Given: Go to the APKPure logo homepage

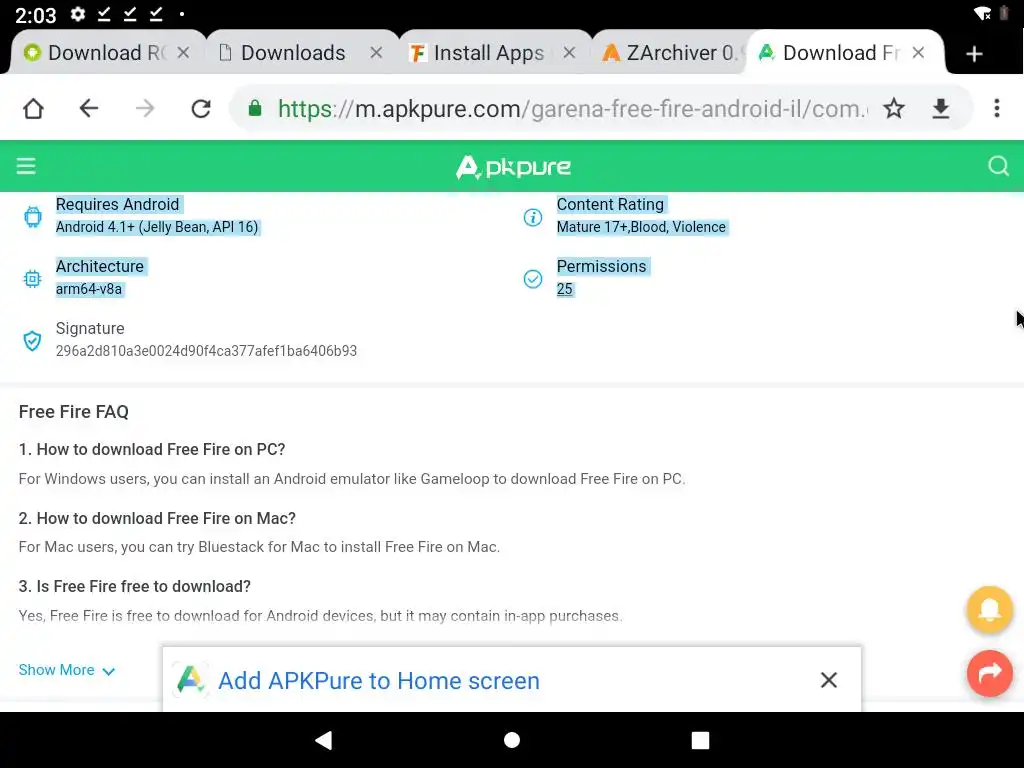Looking at the screenshot, I should coord(513,167).
